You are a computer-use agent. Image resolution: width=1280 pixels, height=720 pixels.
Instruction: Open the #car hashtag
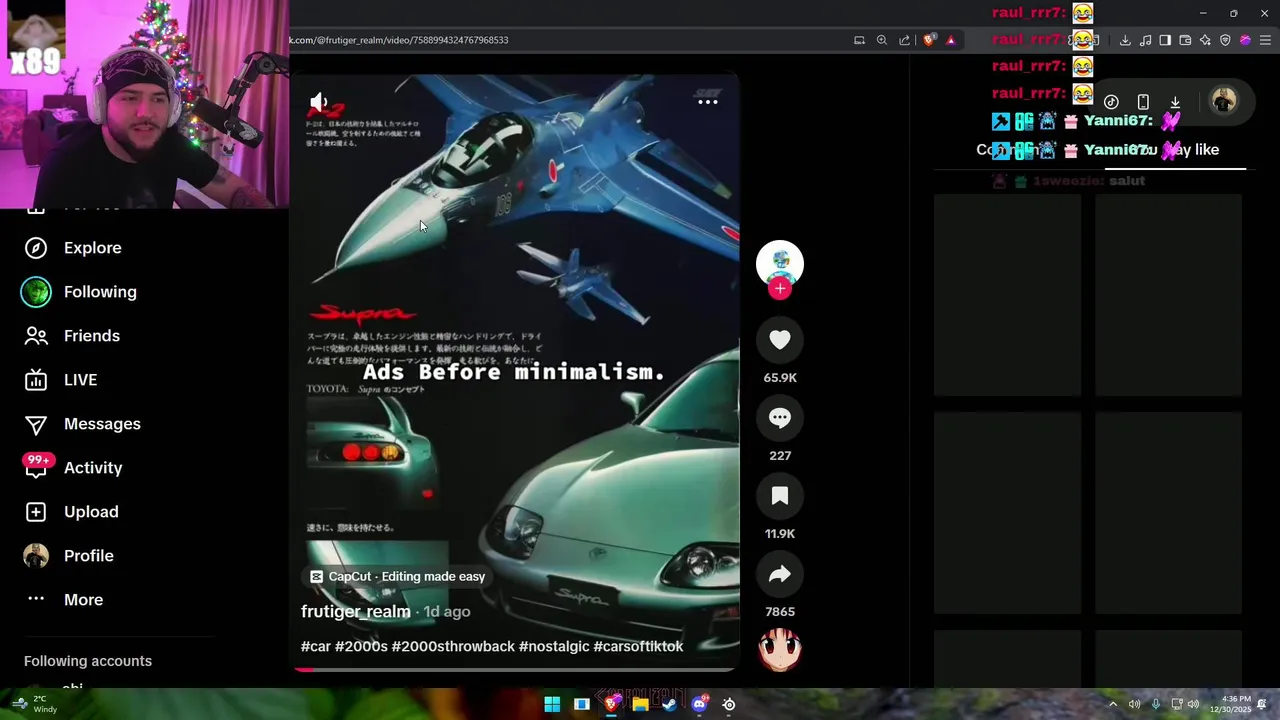(x=316, y=646)
